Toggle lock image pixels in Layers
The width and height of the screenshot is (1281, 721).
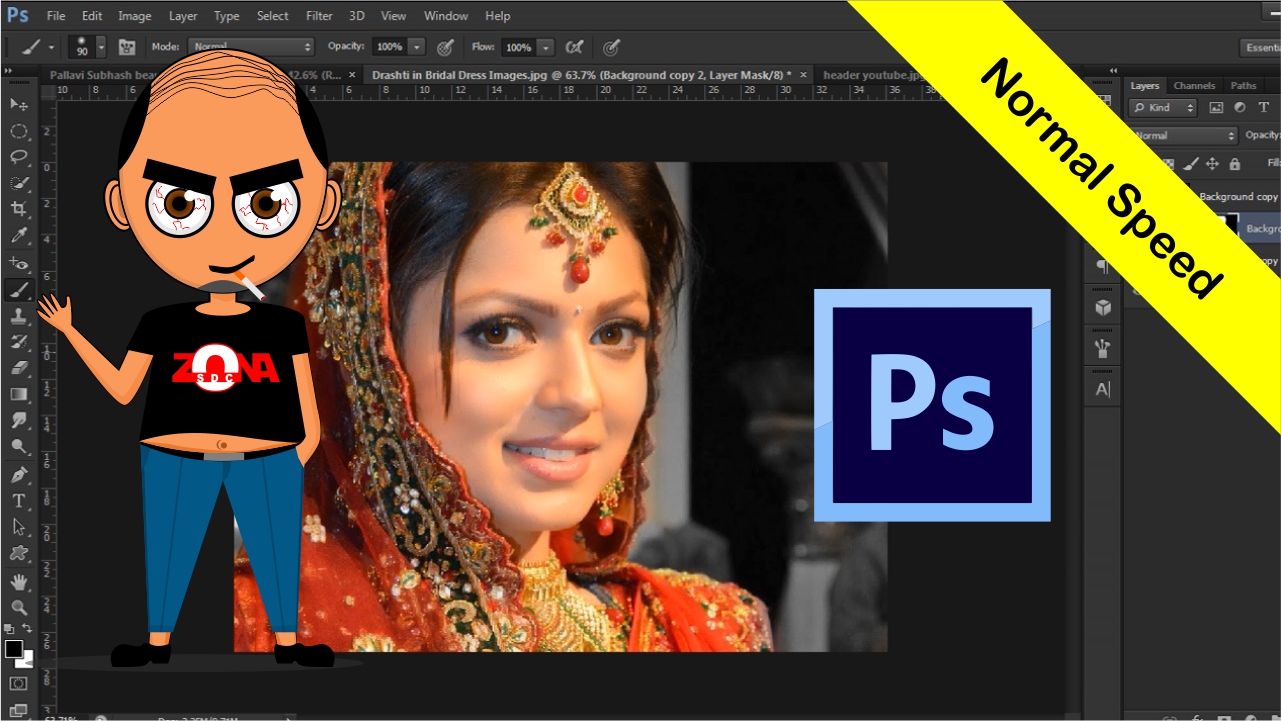1191,164
